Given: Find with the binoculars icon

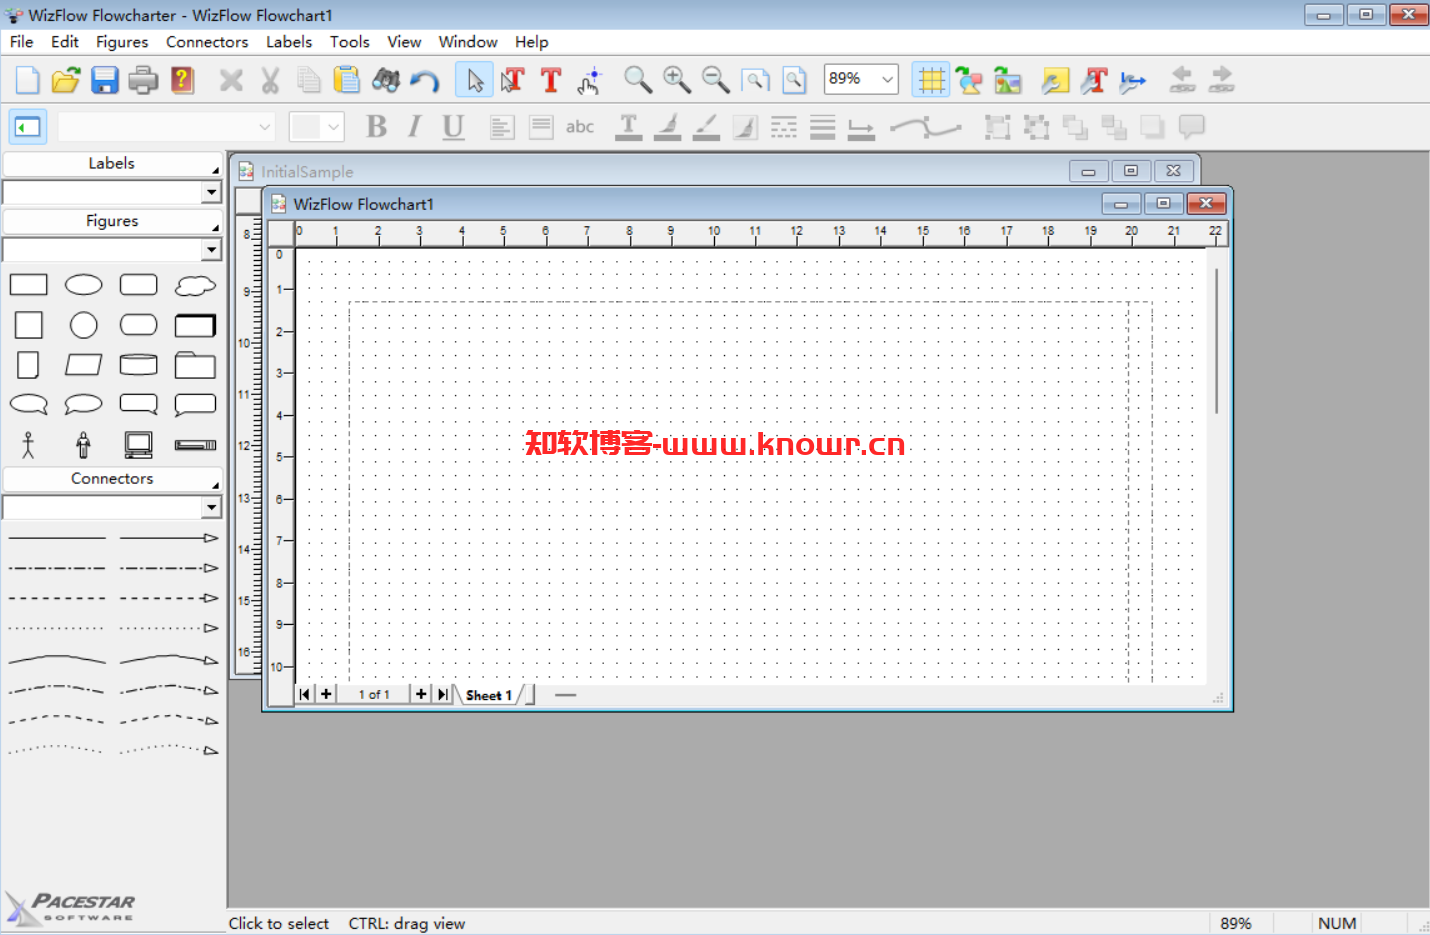Looking at the screenshot, I should 386,80.
